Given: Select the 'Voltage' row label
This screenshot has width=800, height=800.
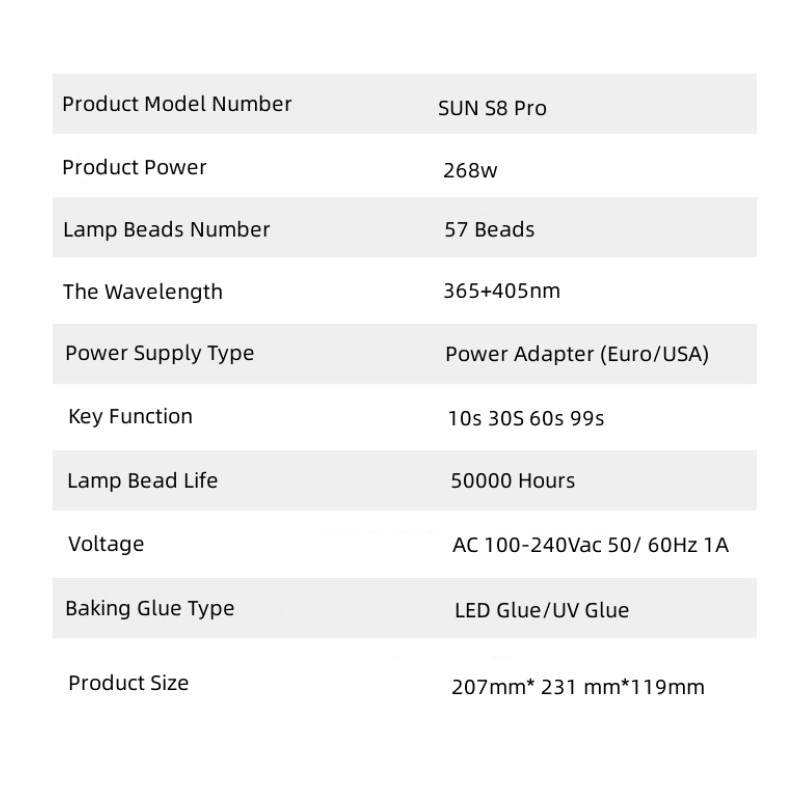Looking at the screenshot, I should (106, 544).
